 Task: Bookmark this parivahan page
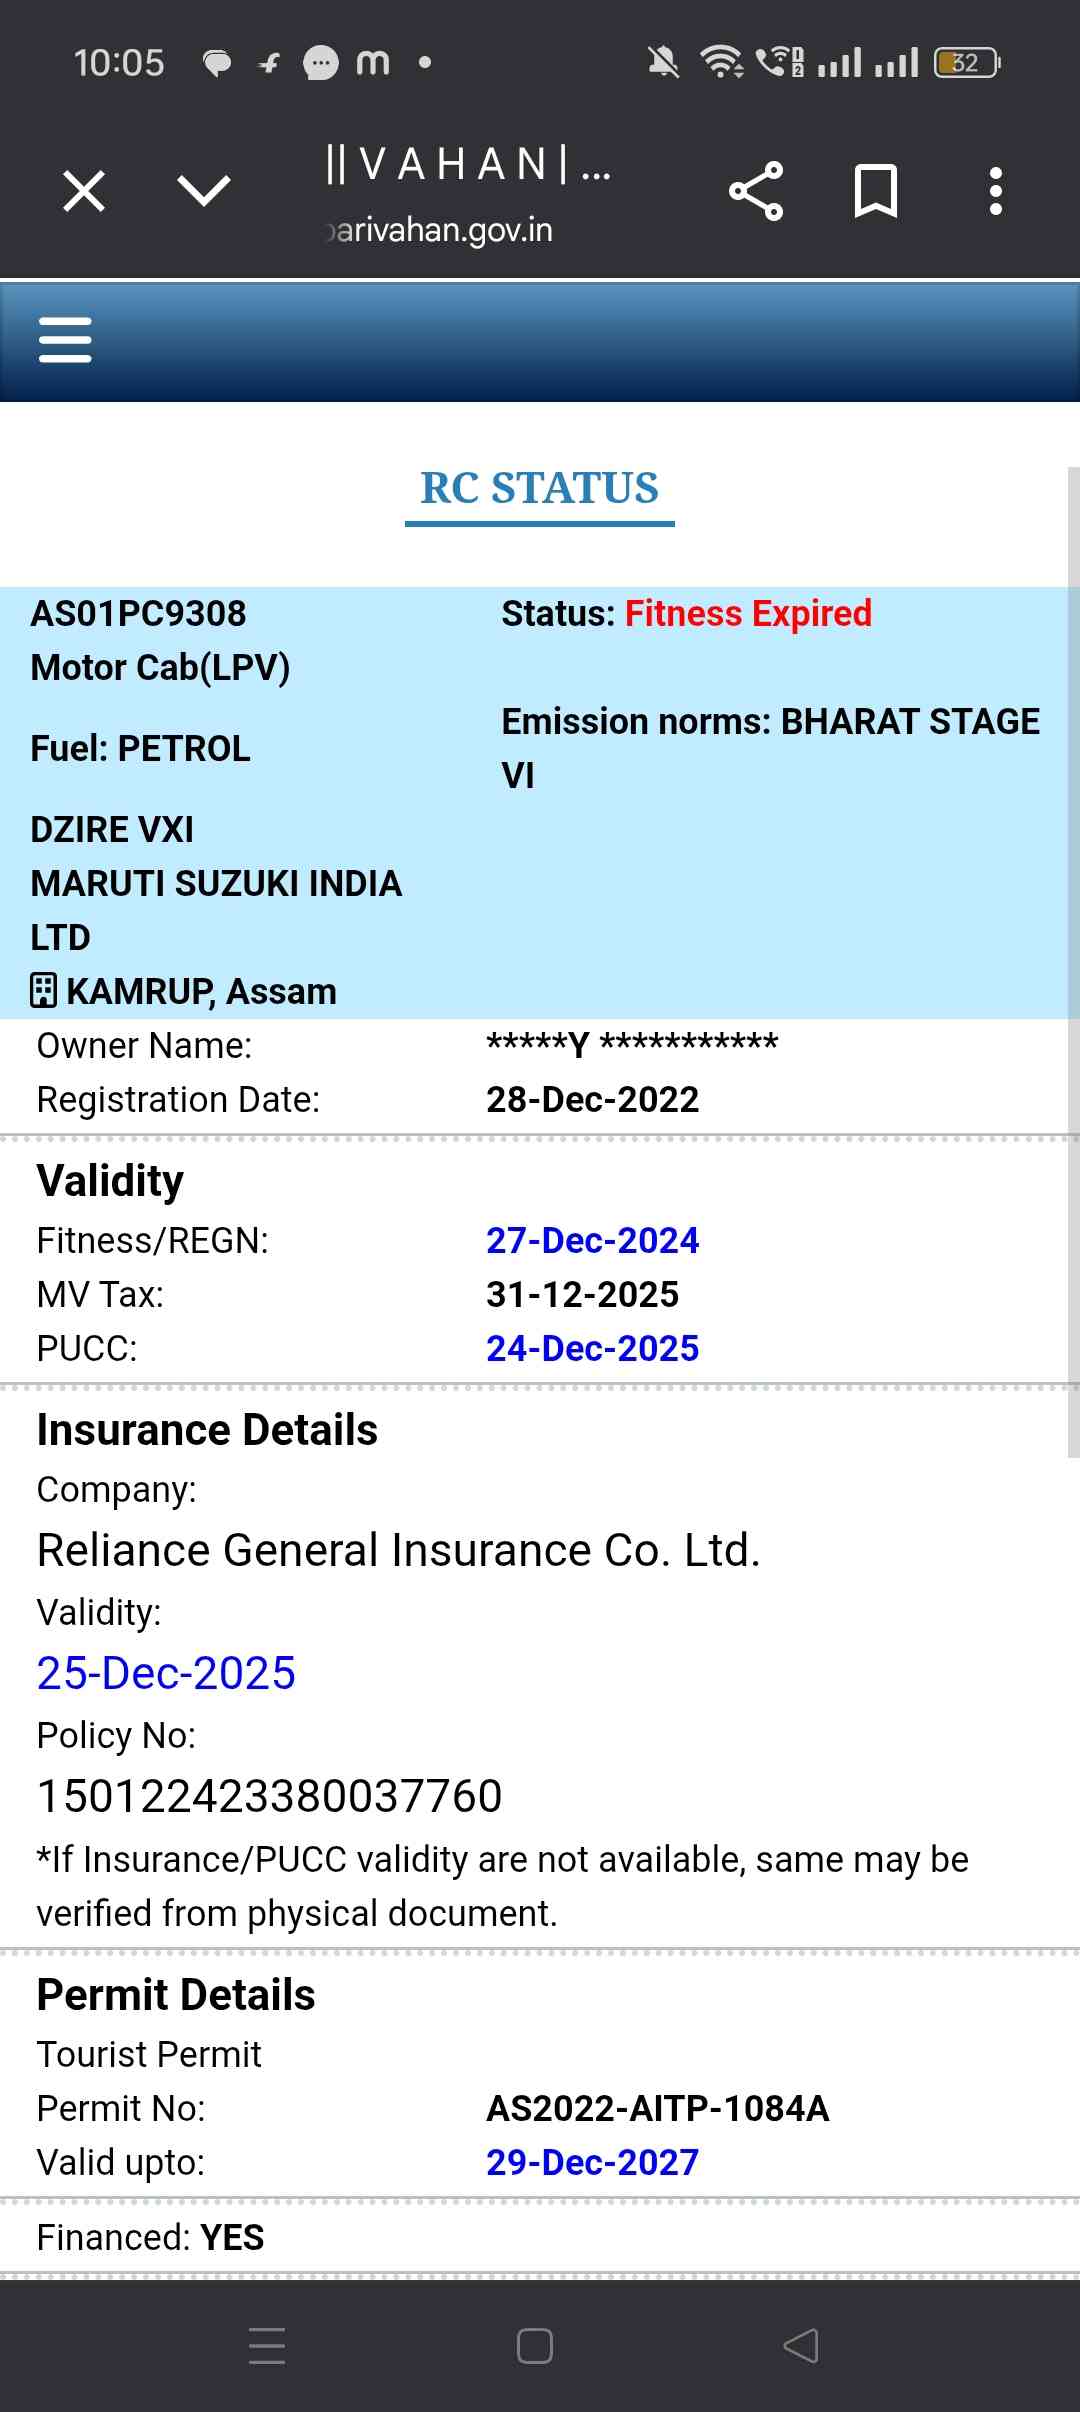pyautogui.click(x=876, y=191)
